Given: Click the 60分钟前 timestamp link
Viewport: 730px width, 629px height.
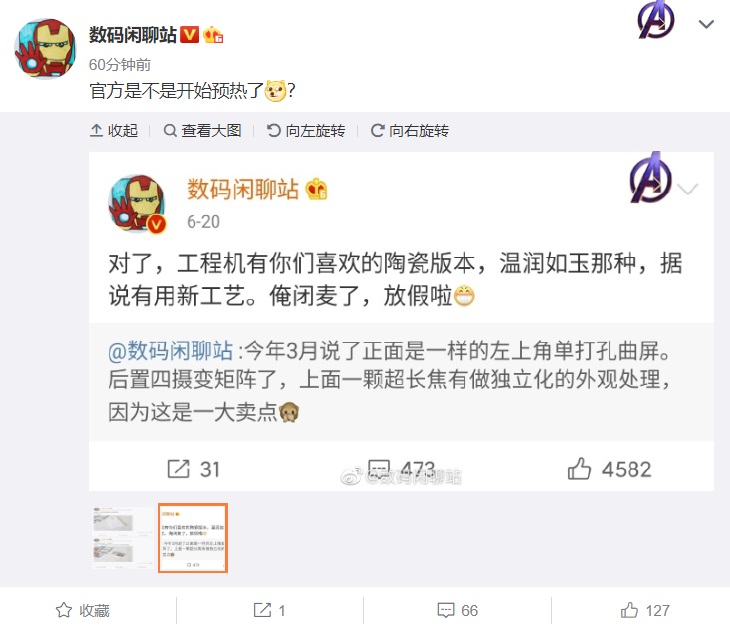Looking at the screenshot, I should pyautogui.click(x=120, y=65).
